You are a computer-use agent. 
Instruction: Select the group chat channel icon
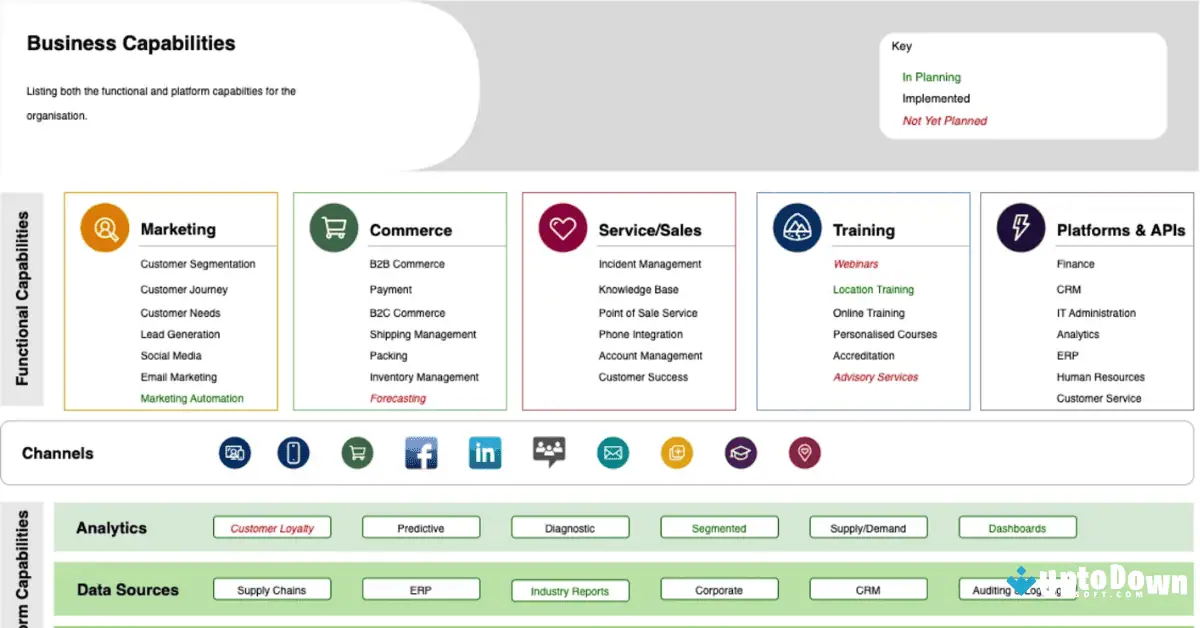pos(549,453)
